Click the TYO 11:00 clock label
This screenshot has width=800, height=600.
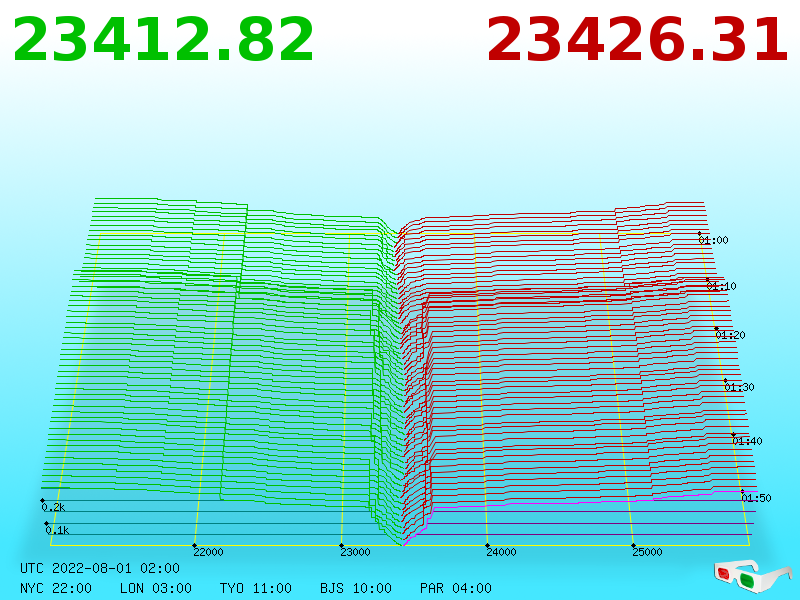[256, 588]
